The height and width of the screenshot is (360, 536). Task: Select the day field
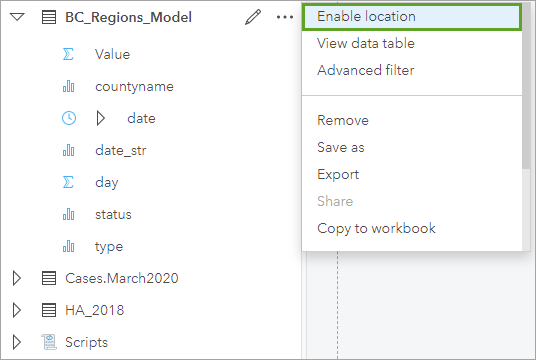[107, 183]
